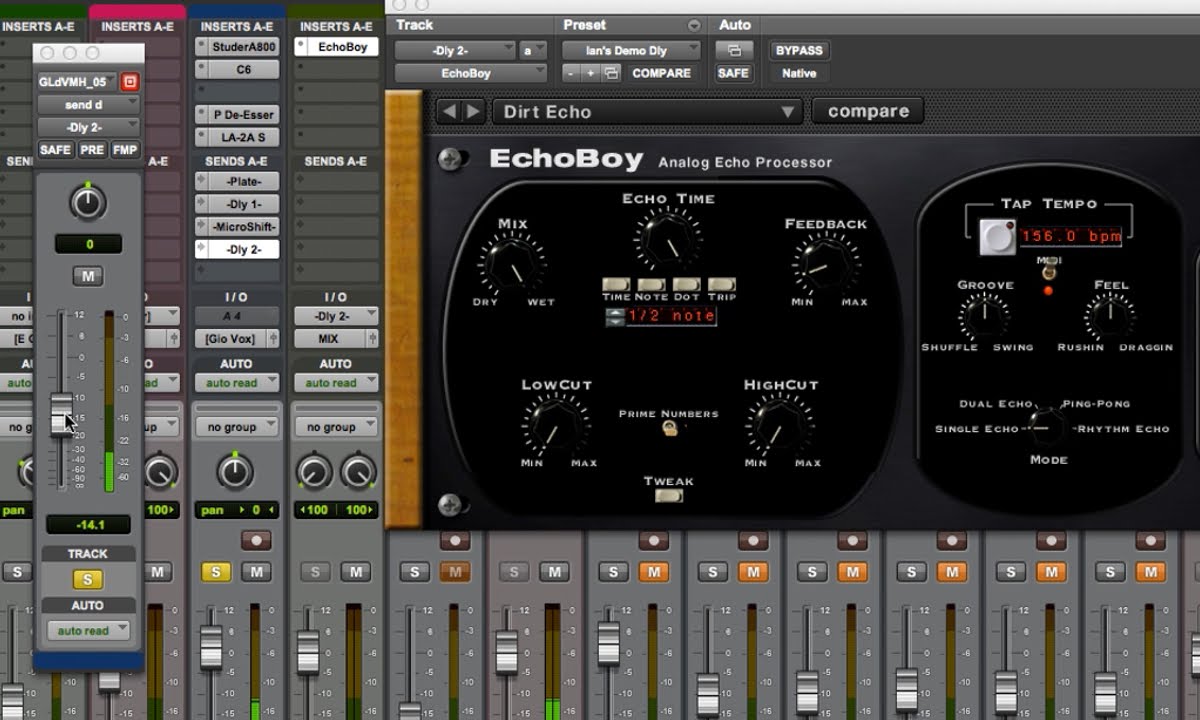
Task: Open plug-in automation enable icon under Auto
Action: (x=734, y=50)
